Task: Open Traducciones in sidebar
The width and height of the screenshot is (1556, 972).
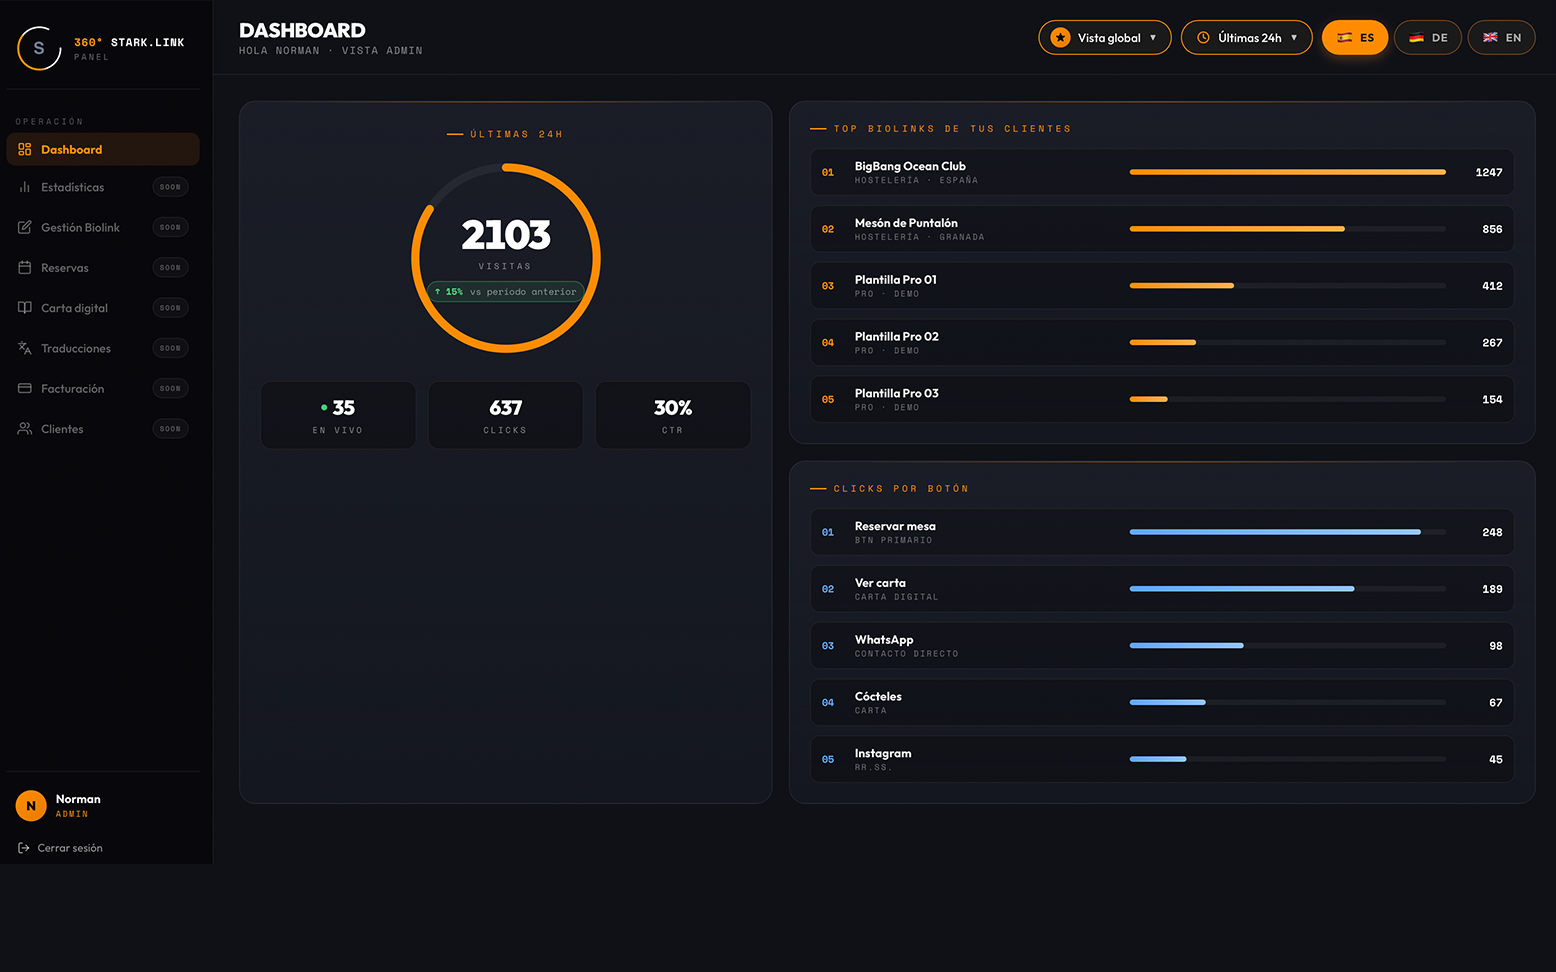Action: click(103, 348)
